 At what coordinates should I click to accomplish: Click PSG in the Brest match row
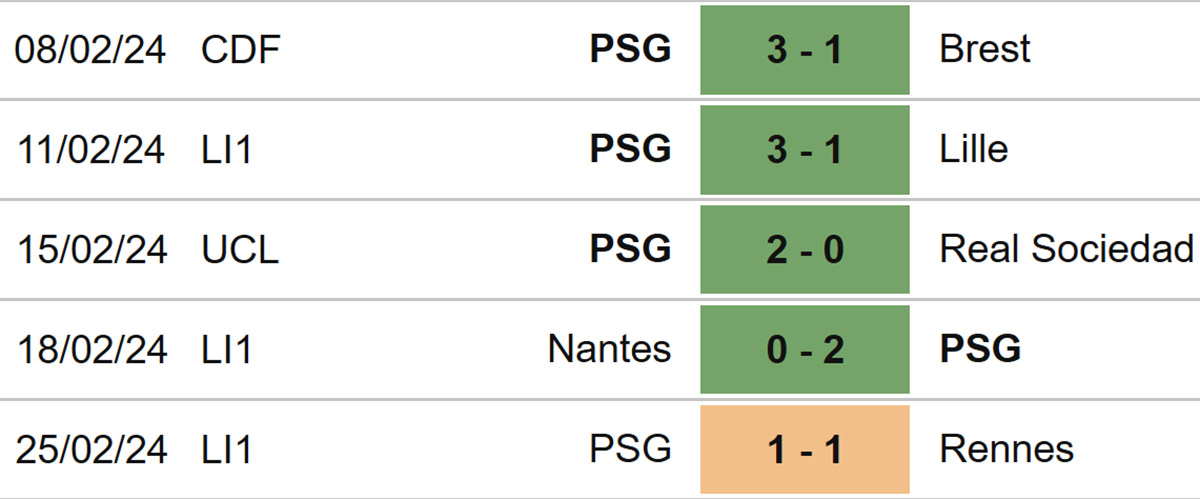pyautogui.click(x=631, y=49)
